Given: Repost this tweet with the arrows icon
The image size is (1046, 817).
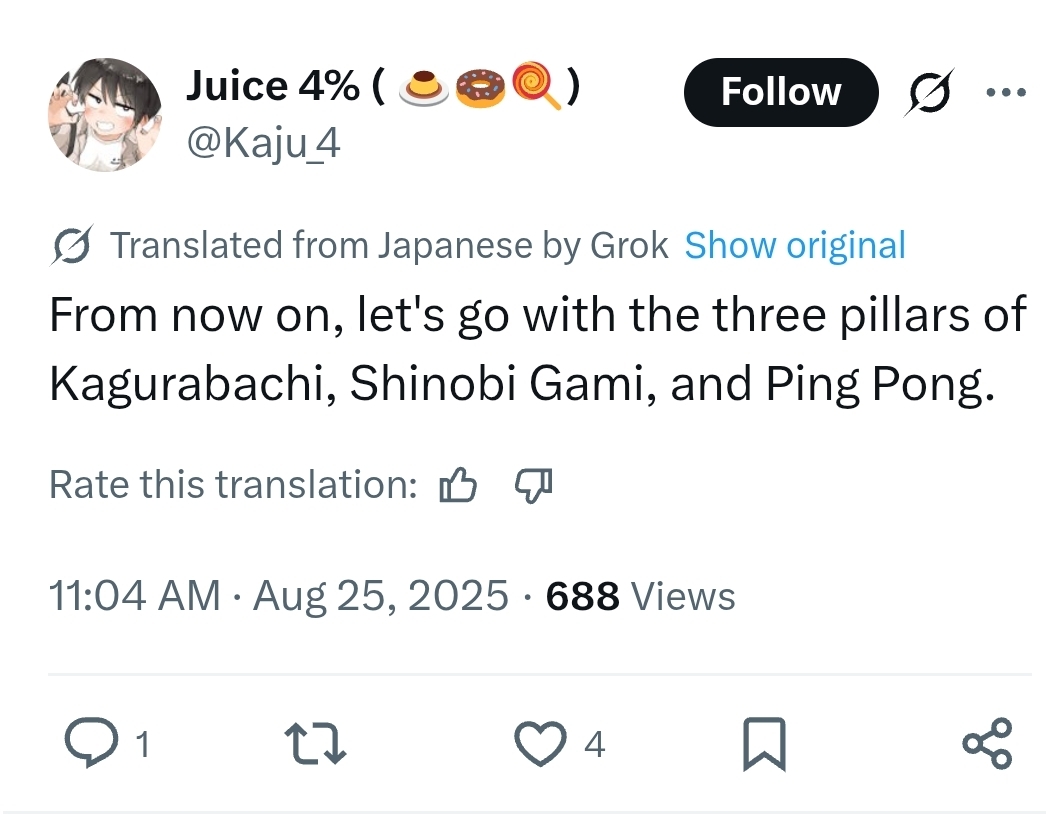Looking at the screenshot, I should pos(317,744).
